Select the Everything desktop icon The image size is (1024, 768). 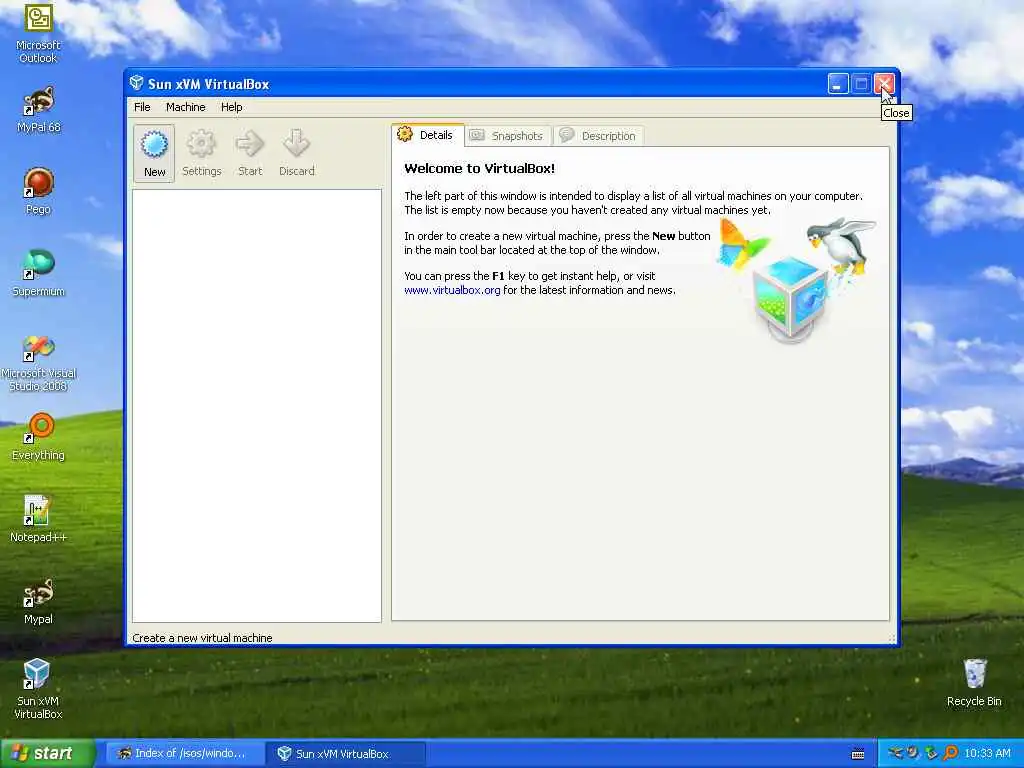38,437
